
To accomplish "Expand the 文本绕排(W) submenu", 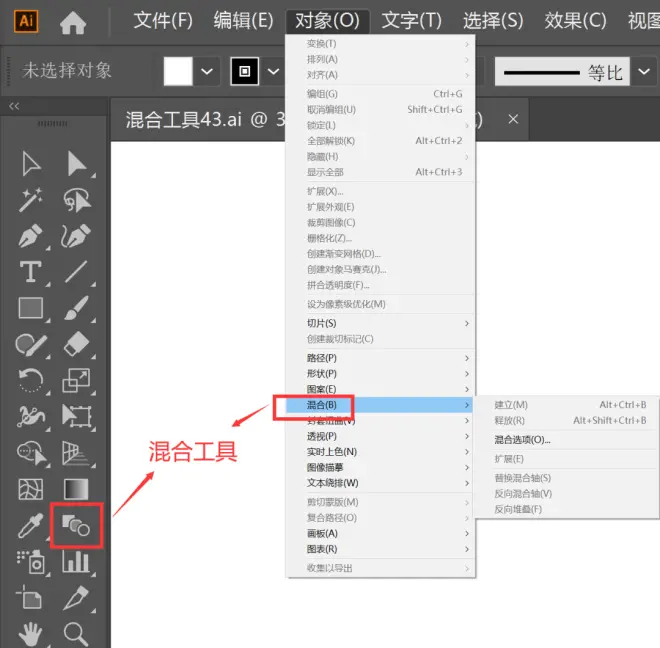I will [x=380, y=483].
